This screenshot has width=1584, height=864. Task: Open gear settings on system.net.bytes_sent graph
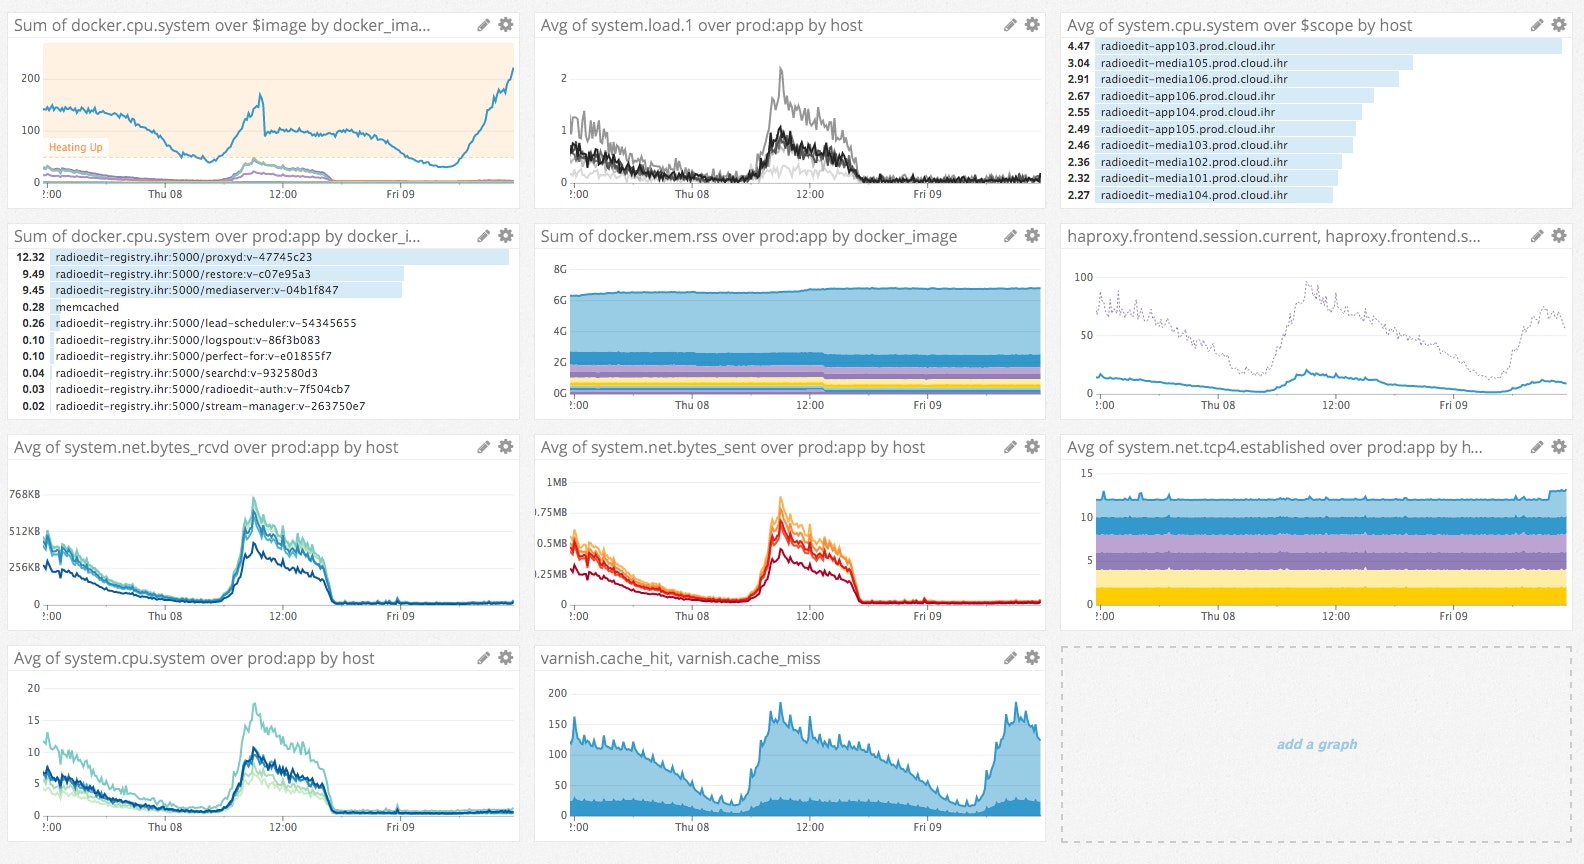[1032, 447]
